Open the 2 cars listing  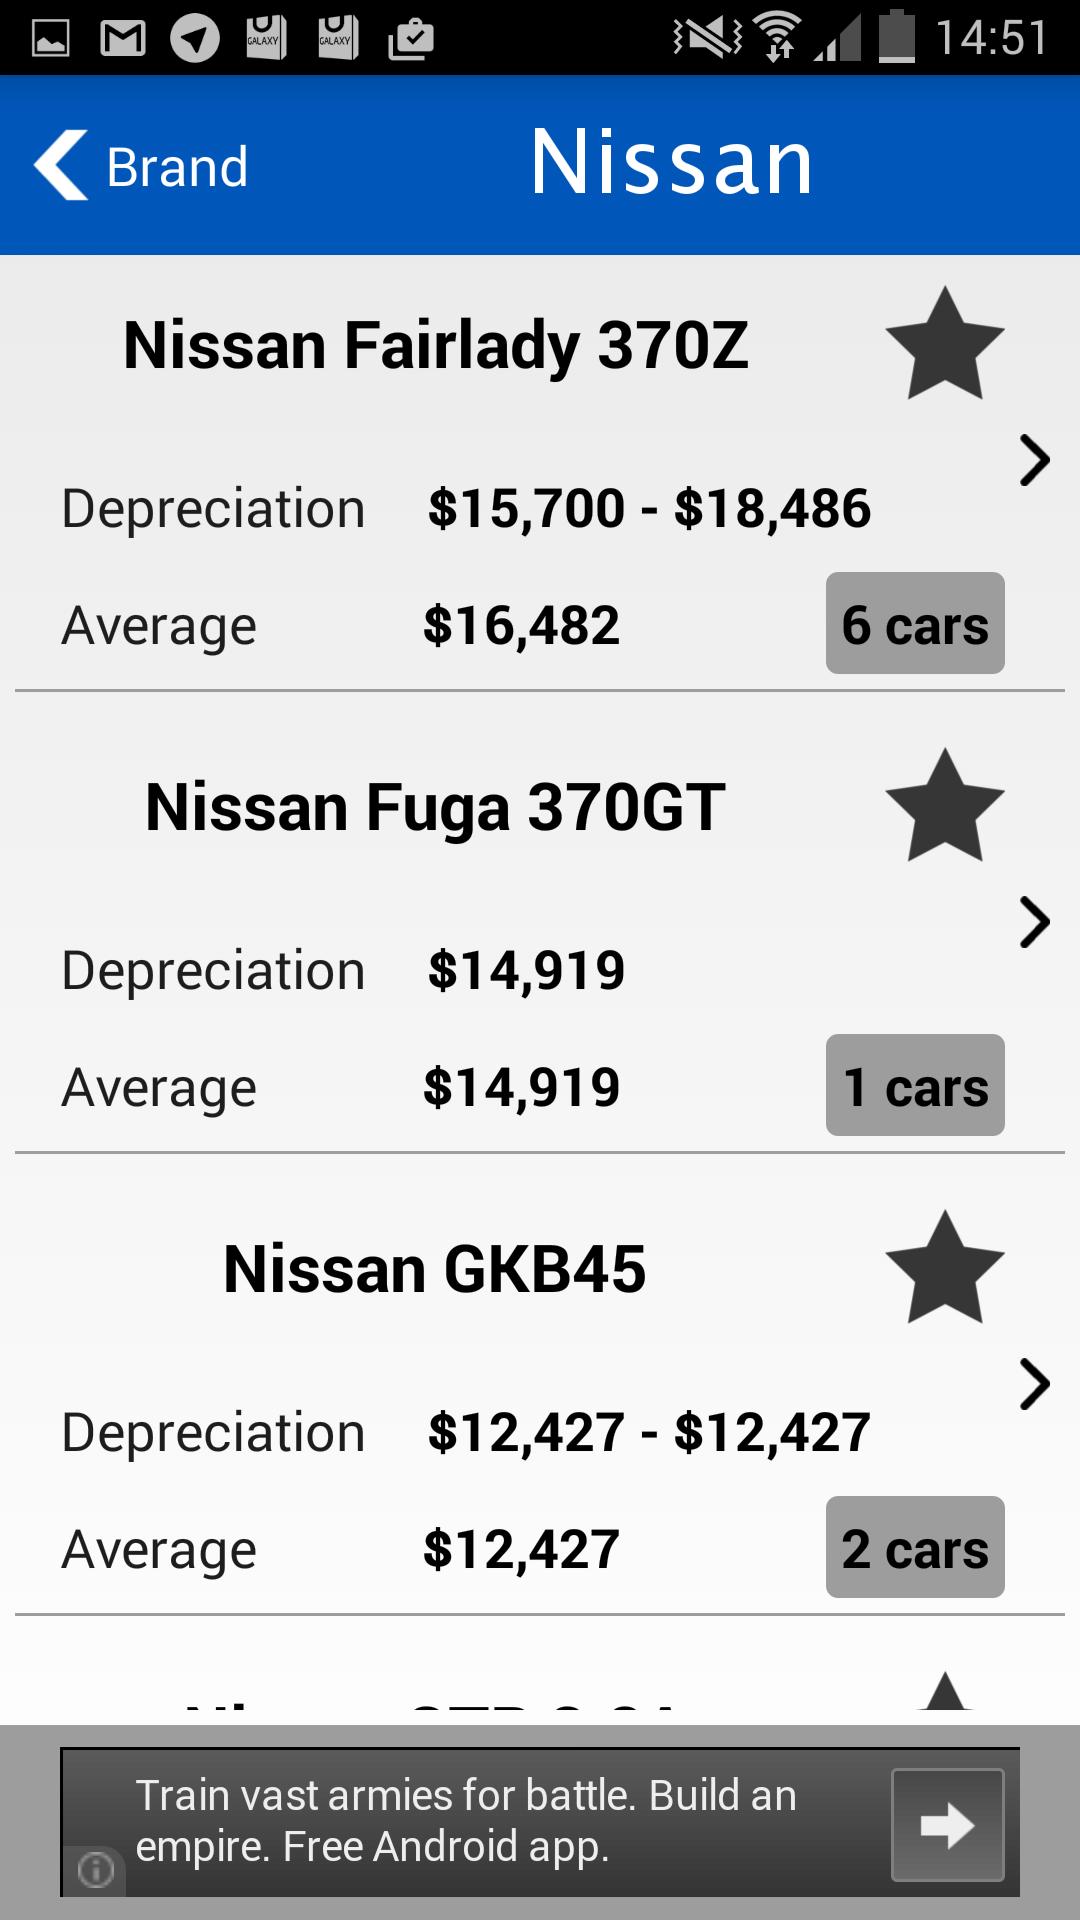click(915, 1548)
